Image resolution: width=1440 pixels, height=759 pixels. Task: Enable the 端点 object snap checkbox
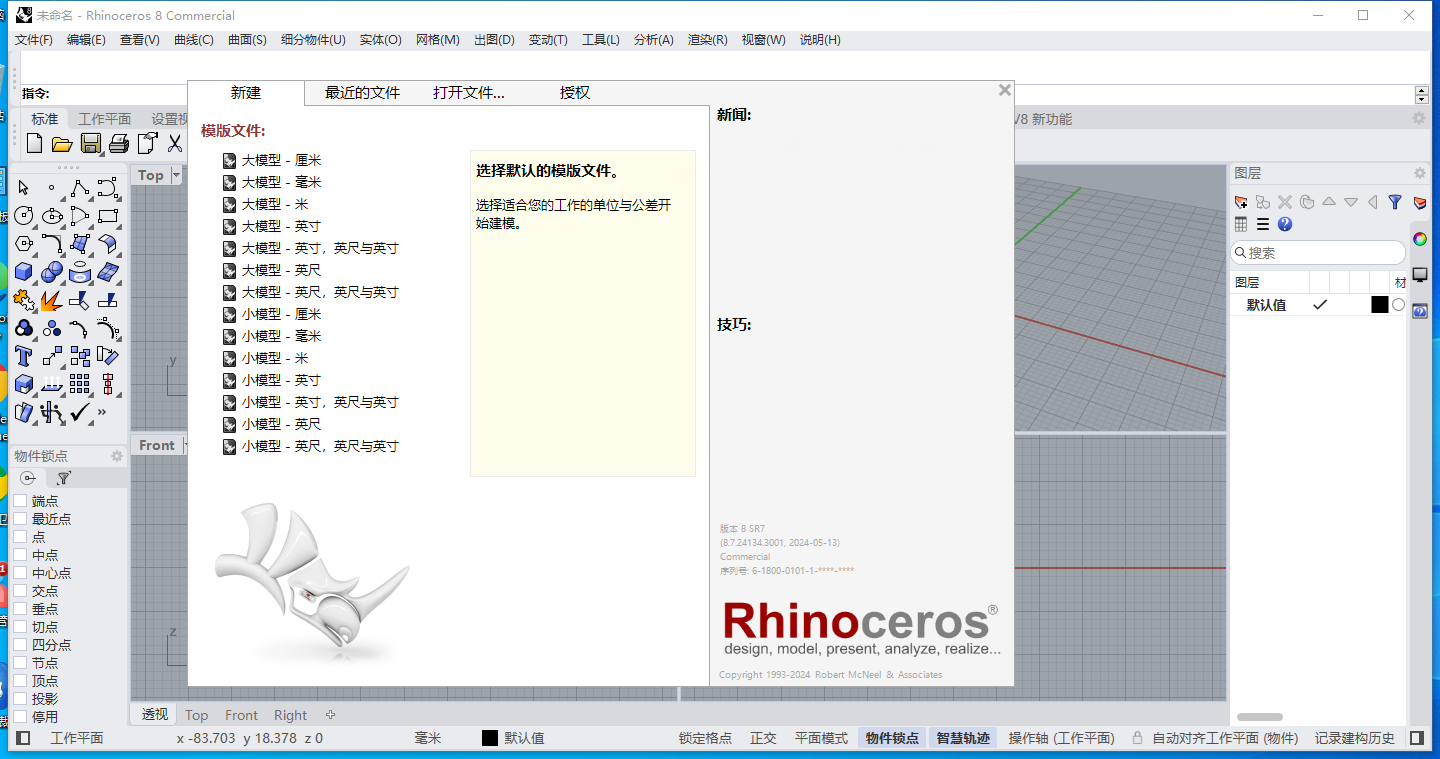[20, 501]
